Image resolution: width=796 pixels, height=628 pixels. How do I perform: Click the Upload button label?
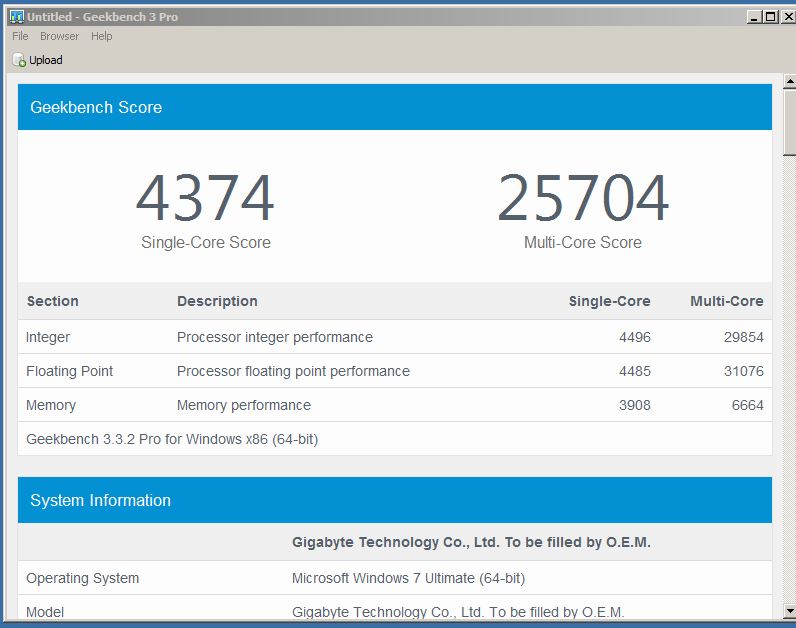46,60
